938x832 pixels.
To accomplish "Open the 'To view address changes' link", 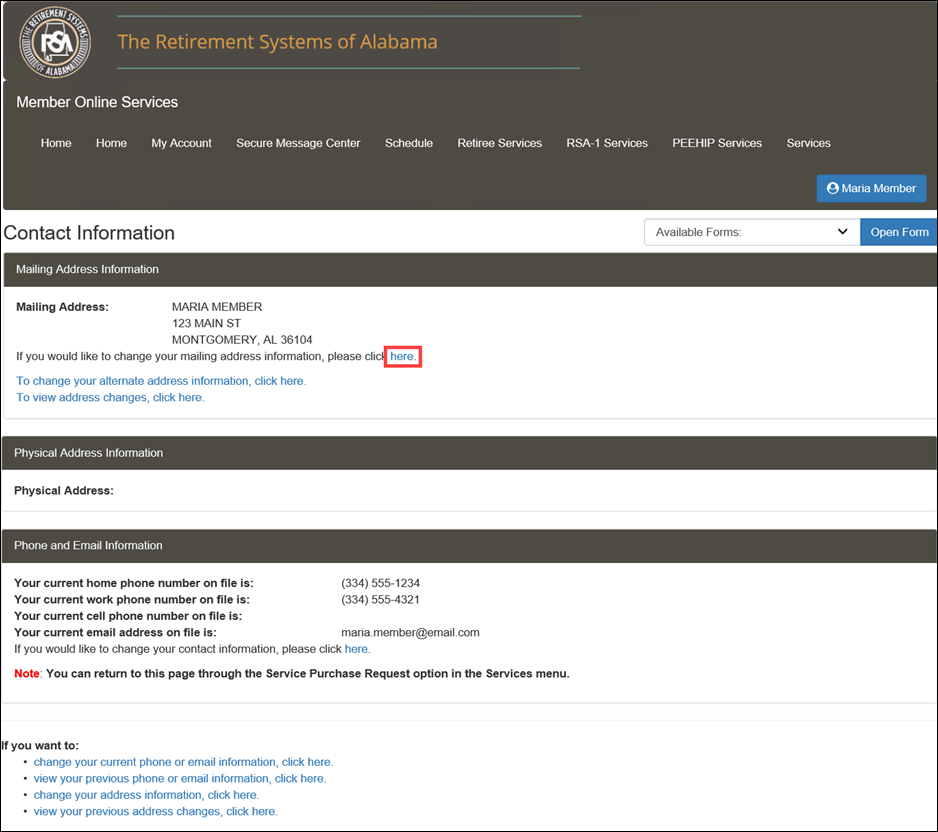I will click(x=110, y=398).
